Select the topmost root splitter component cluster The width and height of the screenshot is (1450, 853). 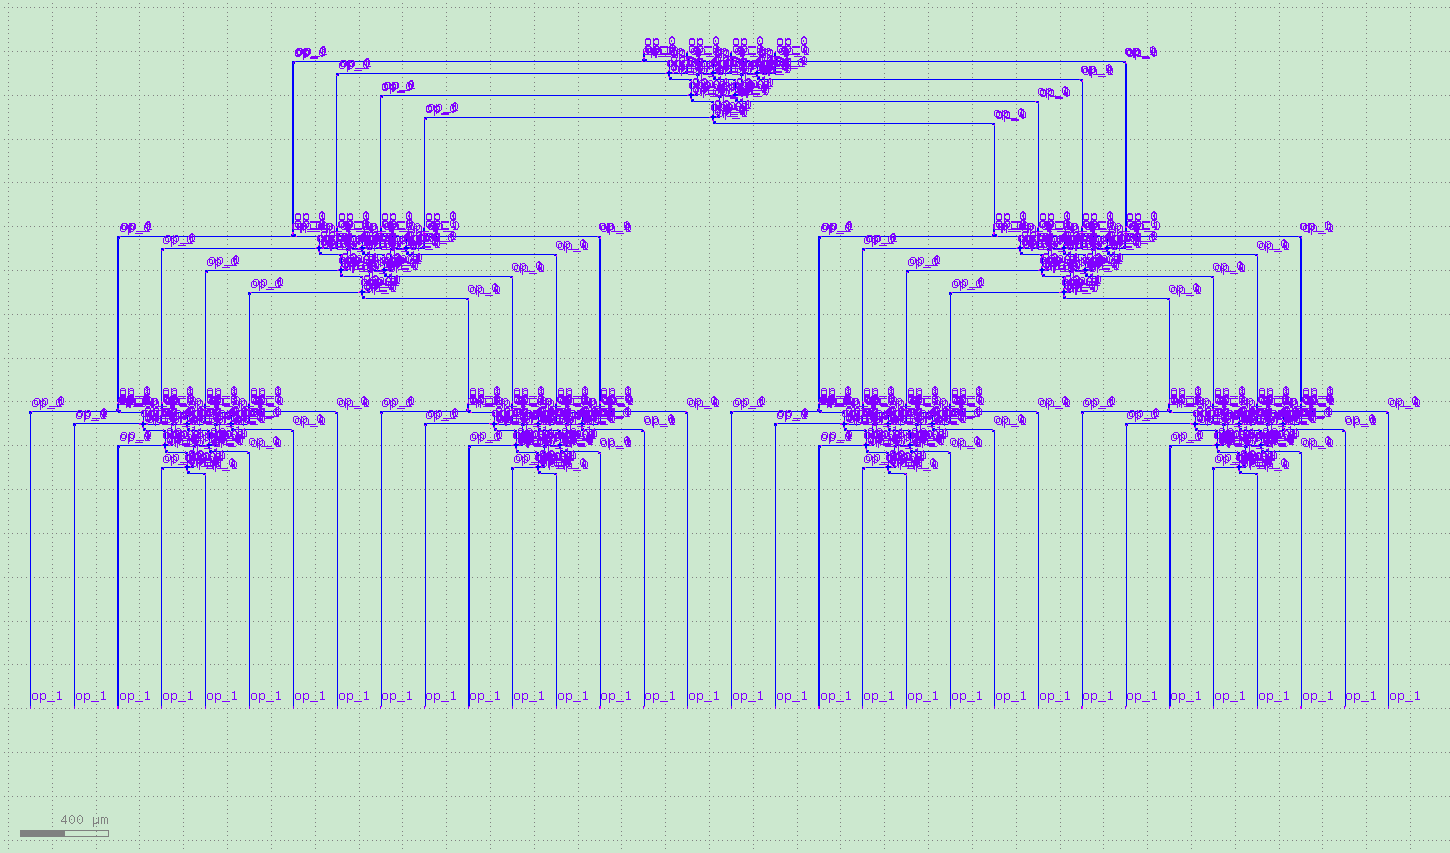point(726,80)
